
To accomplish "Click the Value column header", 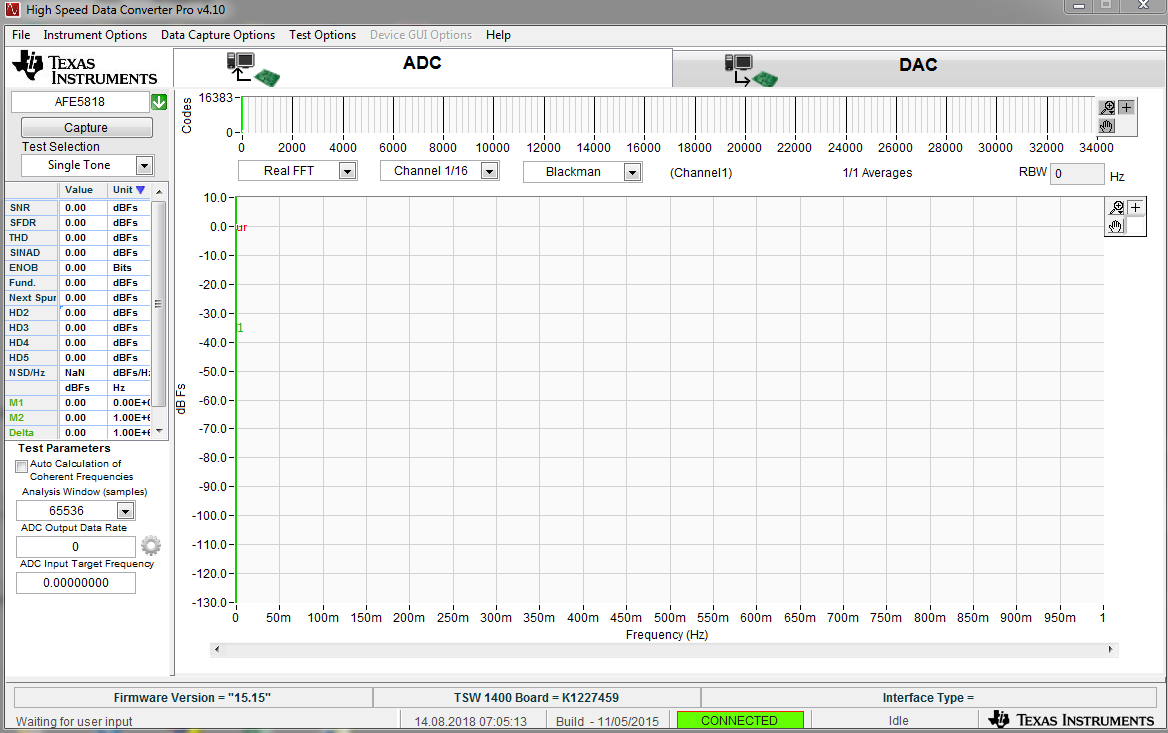I will click(79, 190).
